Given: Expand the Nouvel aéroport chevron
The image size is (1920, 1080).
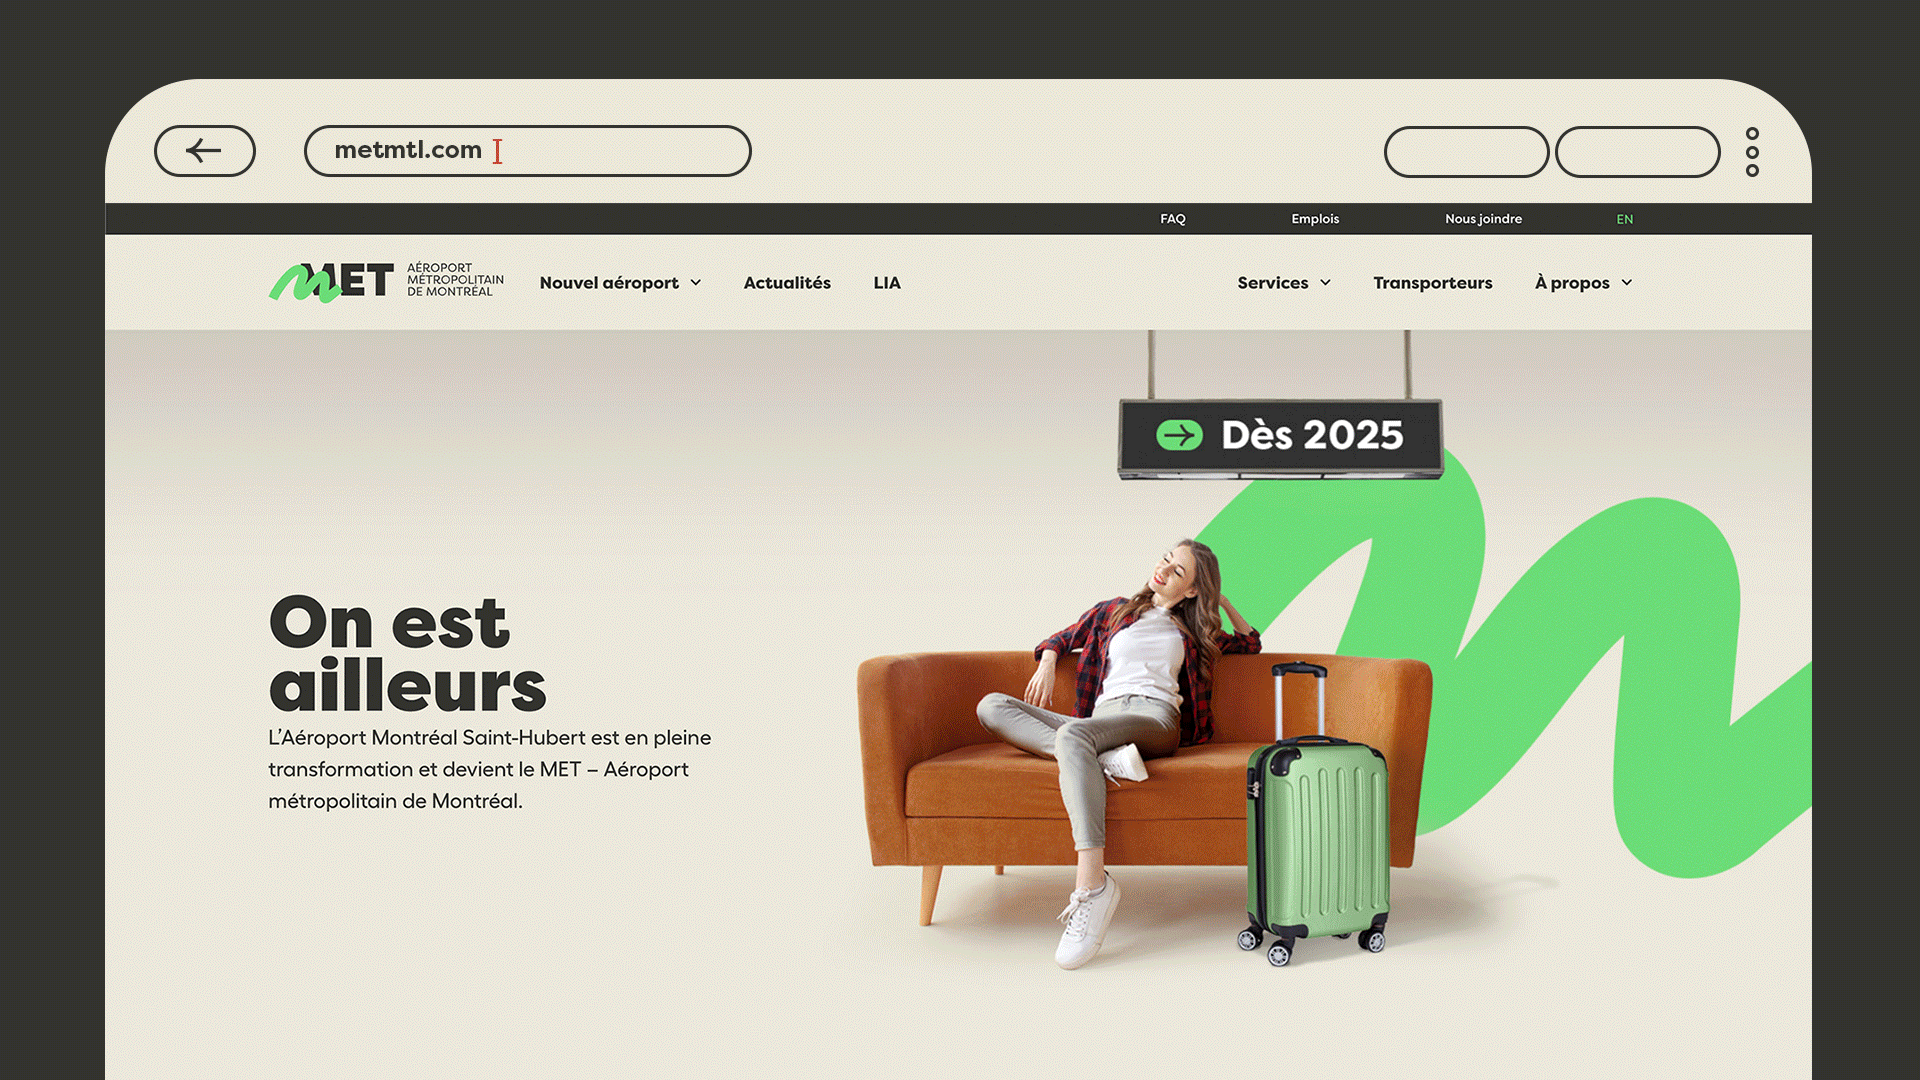Looking at the screenshot, I should tap(696, 283).
